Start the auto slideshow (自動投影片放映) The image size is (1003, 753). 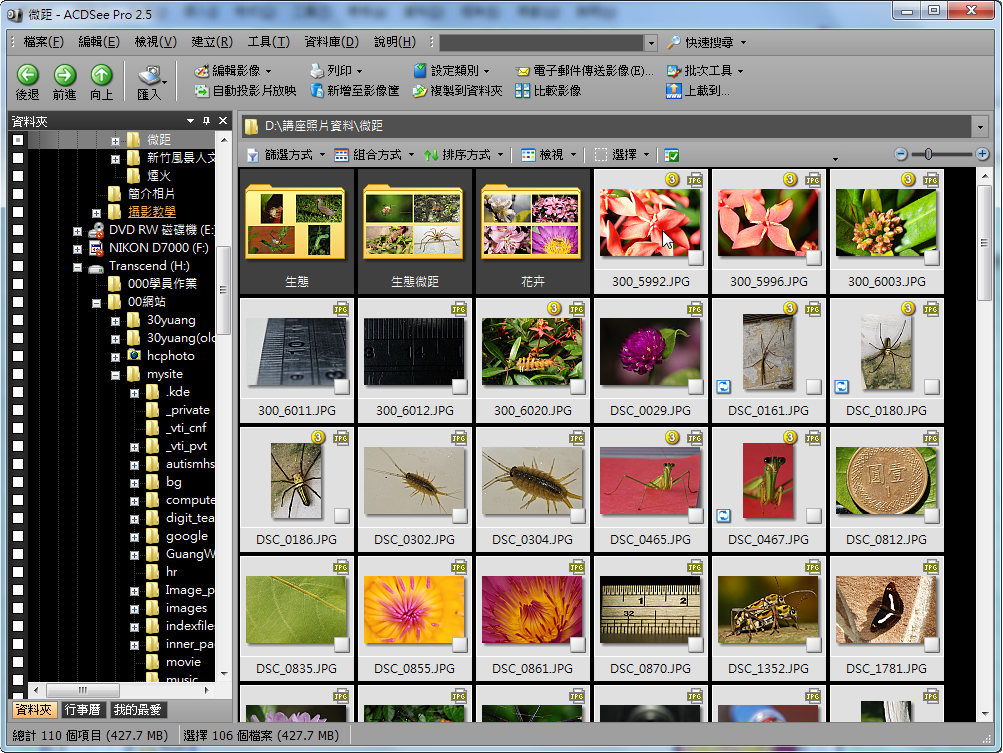pyautogui.click(x=245, y=91)
